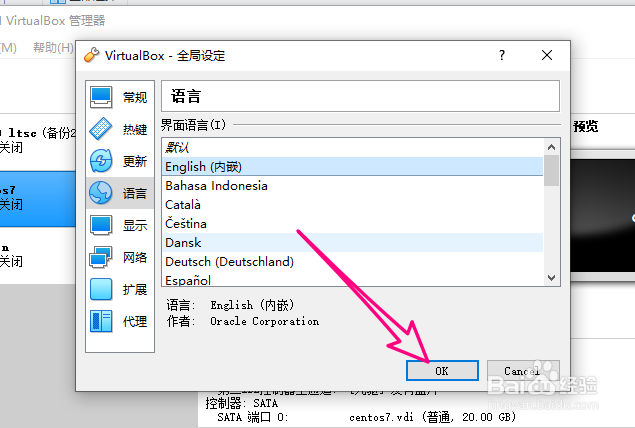The image size is (635, 428).
Task: Select Español language
Action: [x=352, y=279]
